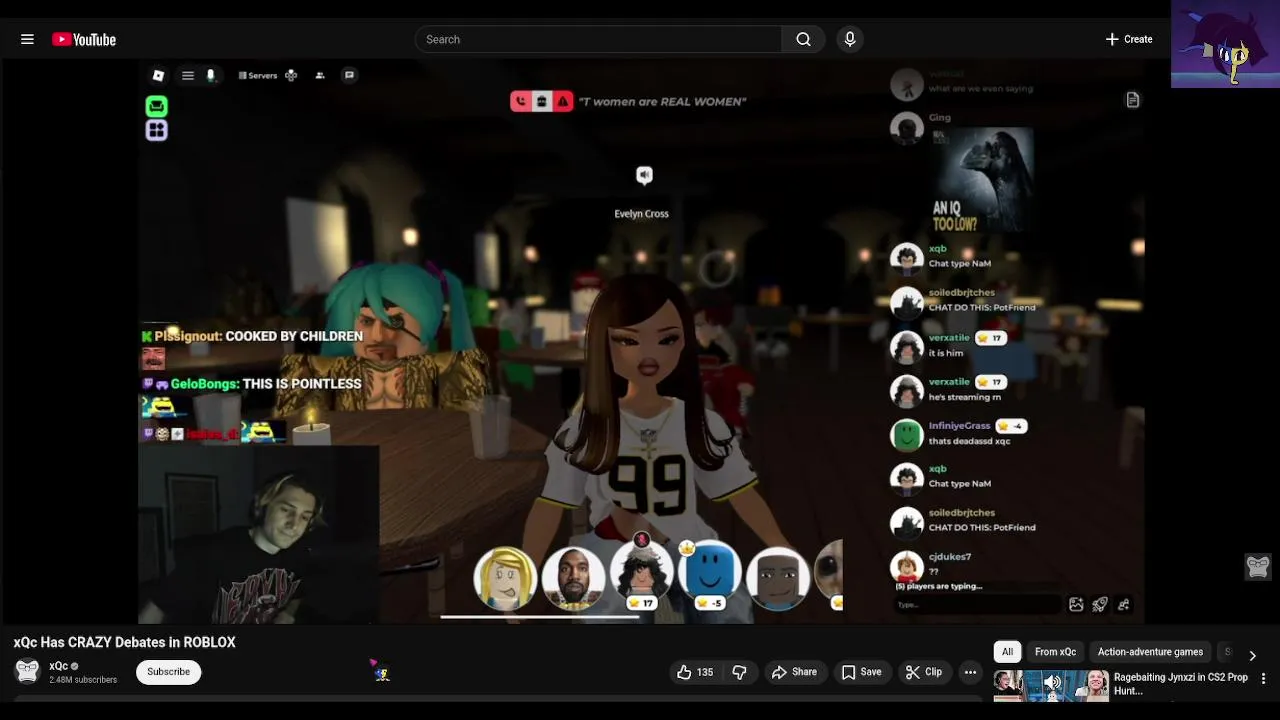Click the image attach icon in chat
The width and height of the screenshot is (1280, 720).
1076,604
